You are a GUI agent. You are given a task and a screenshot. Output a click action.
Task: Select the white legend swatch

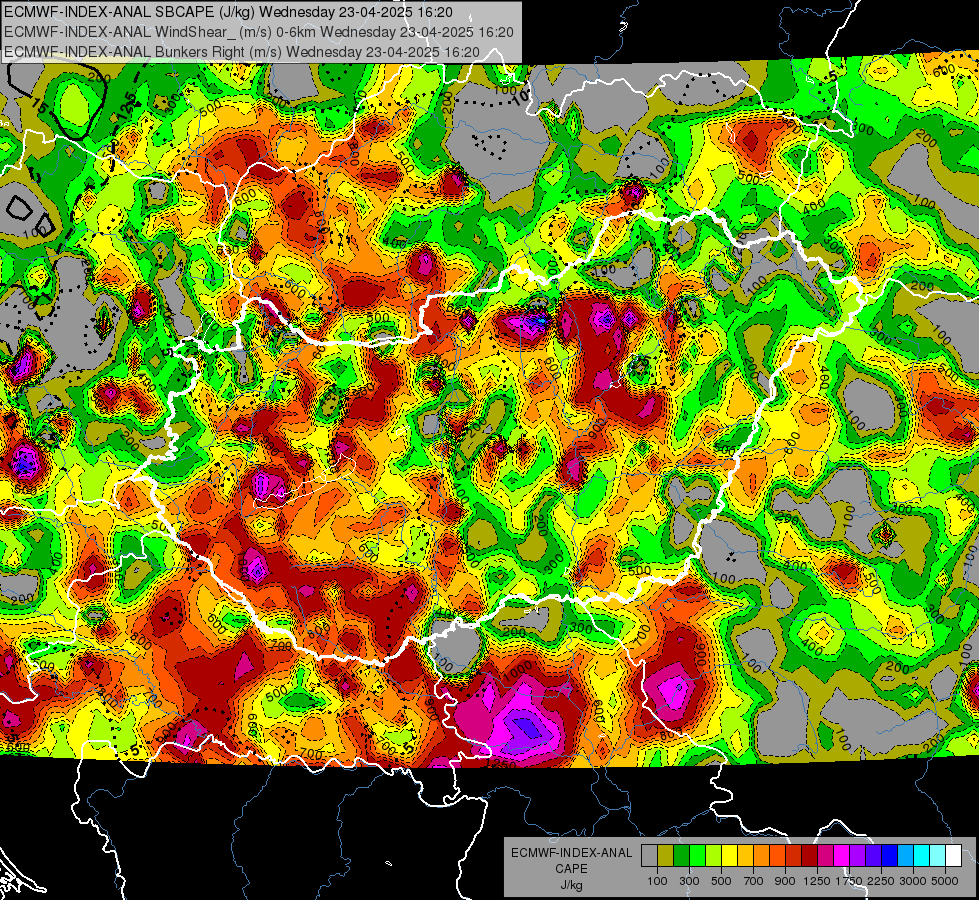click(954, 856)
